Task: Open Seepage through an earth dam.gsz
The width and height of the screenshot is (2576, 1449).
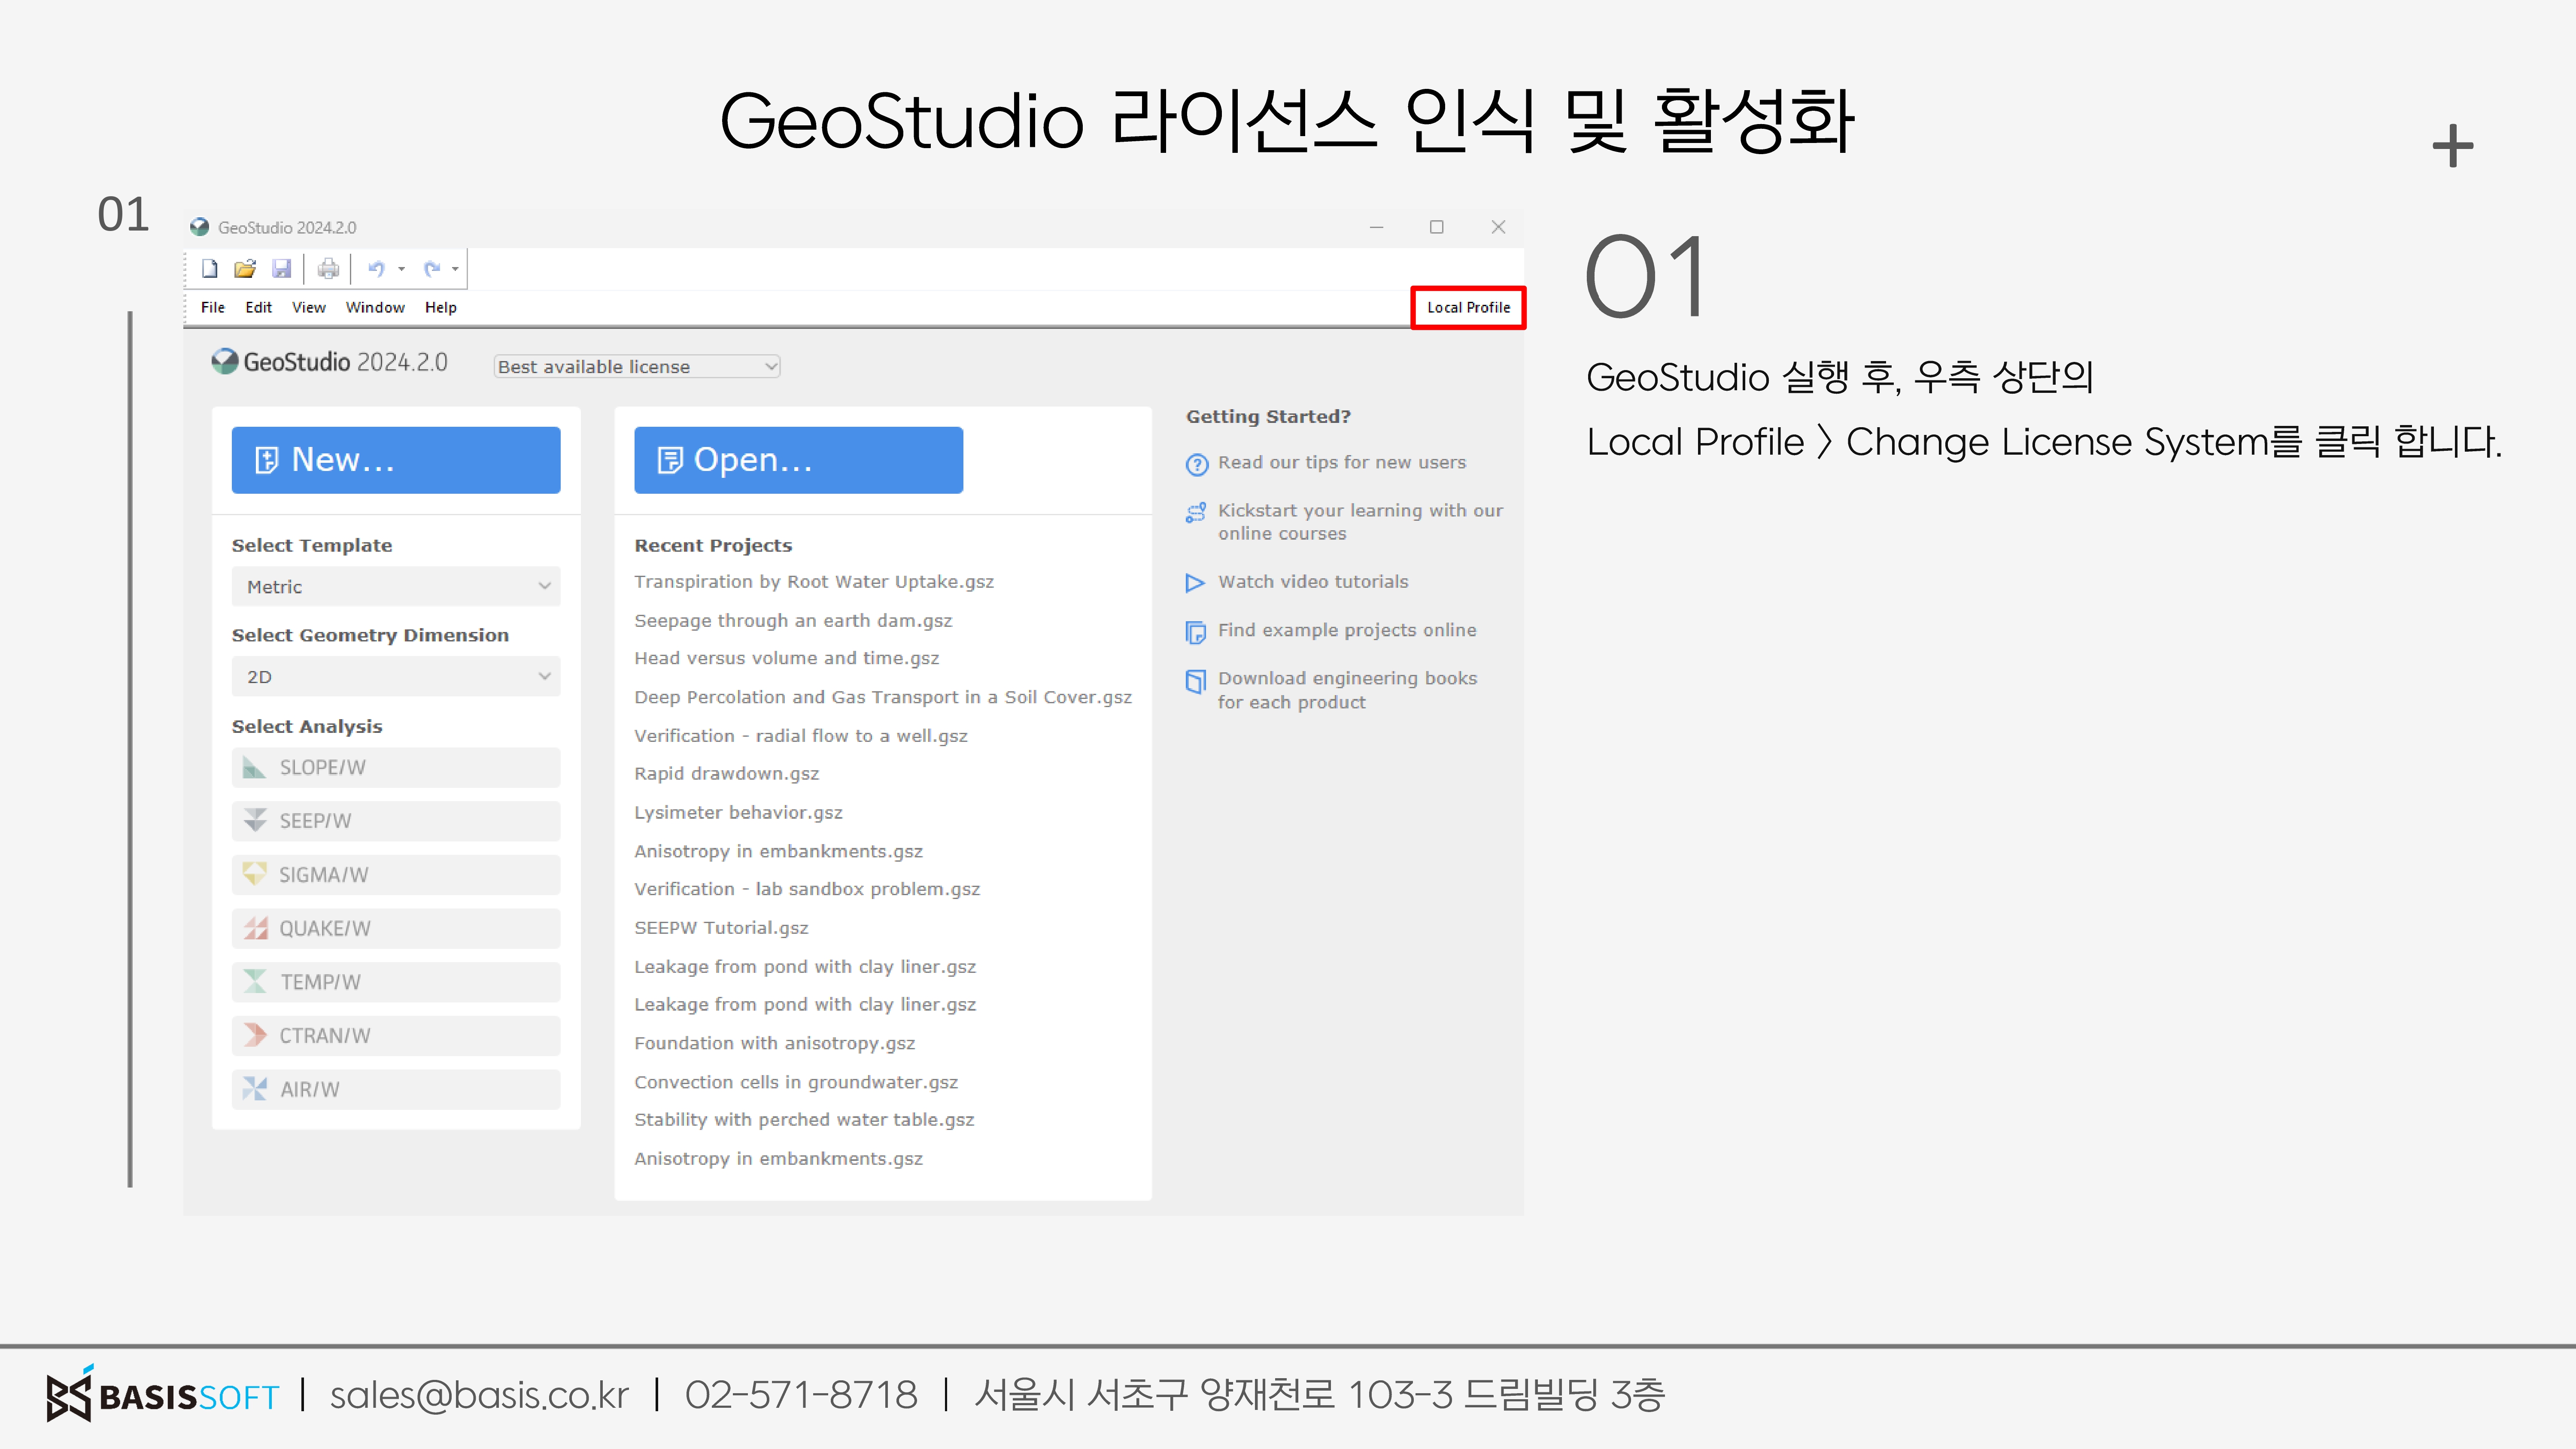Action: (x=793, y=621)
